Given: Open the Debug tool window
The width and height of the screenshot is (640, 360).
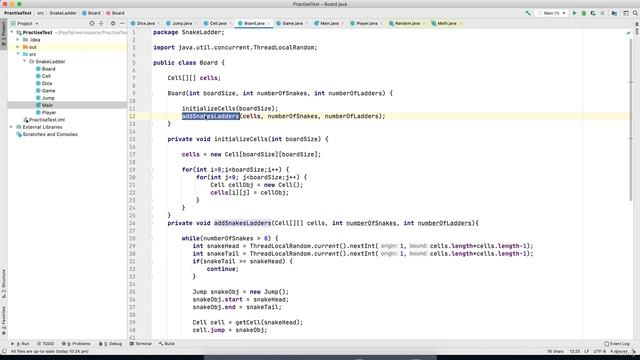Looking at the screenshot, I should click(110, 344).
